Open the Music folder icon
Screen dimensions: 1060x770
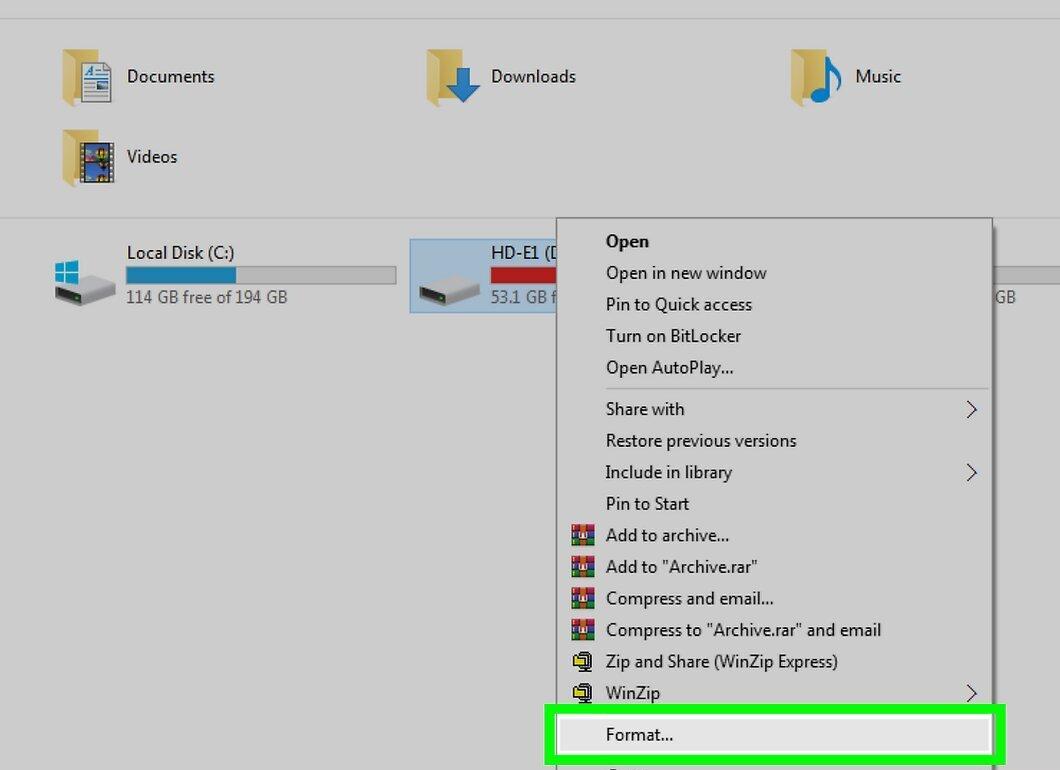[816, 77]
